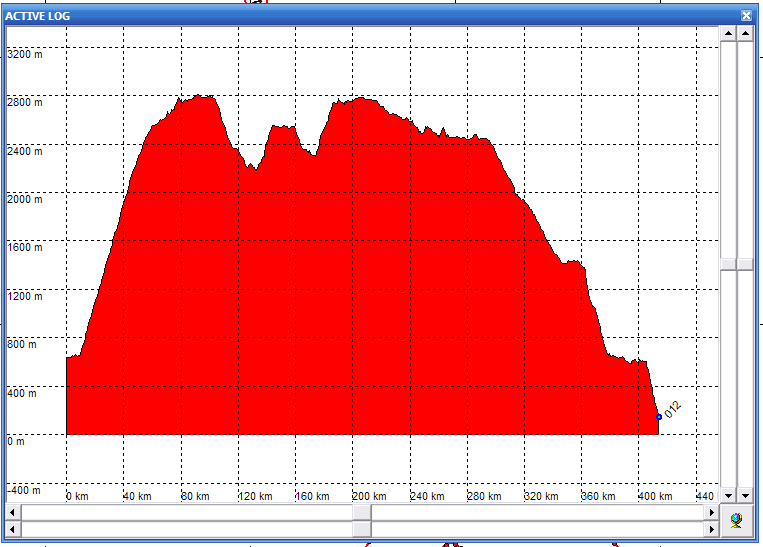Select the left vertical scrollbar thumb

point(728,264)
